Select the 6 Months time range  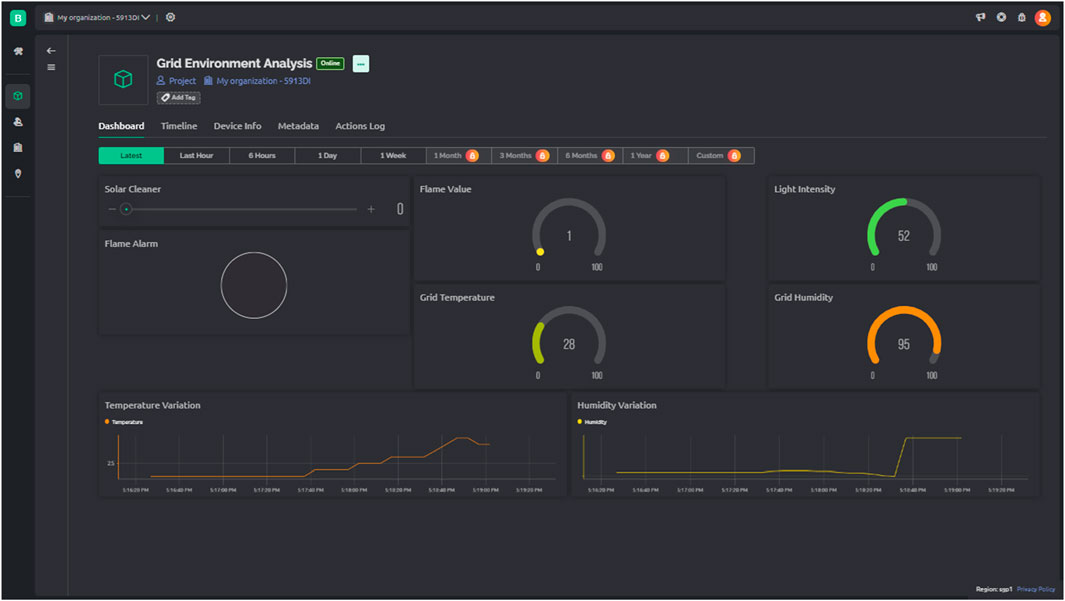pyautogui.click(x=590, y=156)
